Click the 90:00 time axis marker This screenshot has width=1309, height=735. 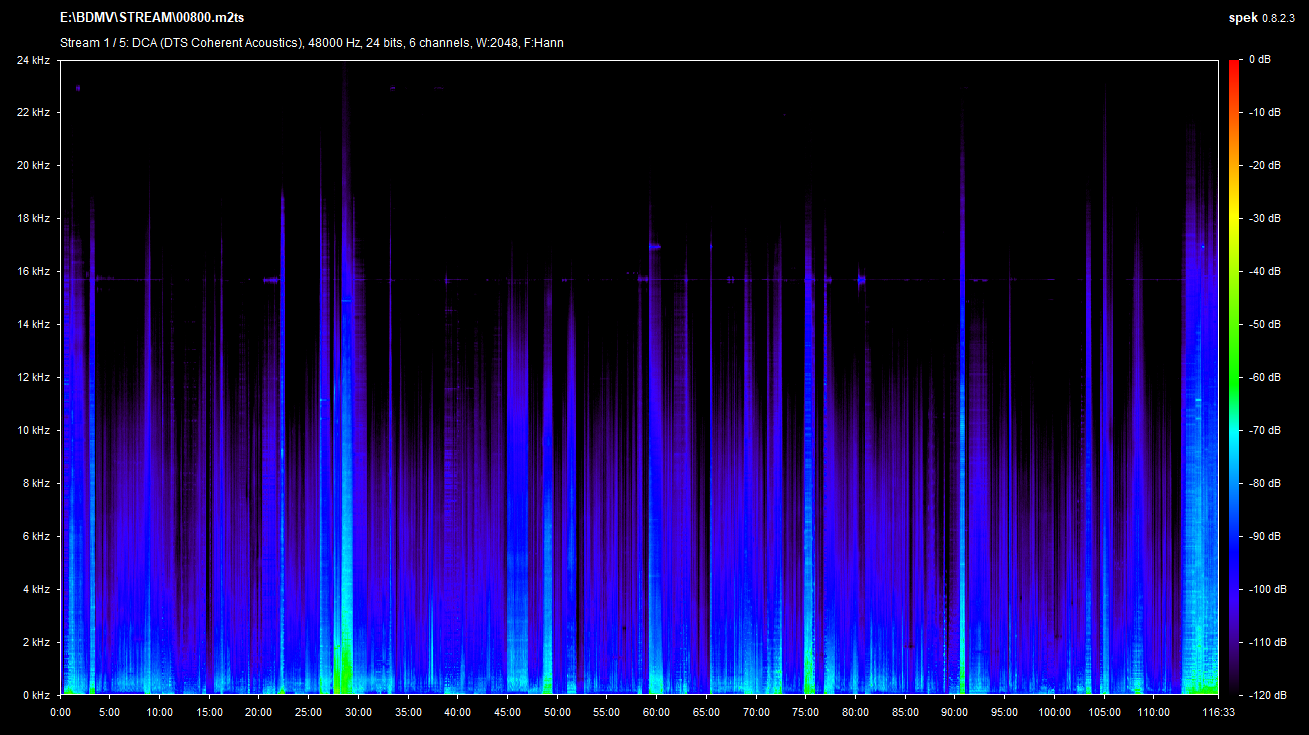point(954,712)
